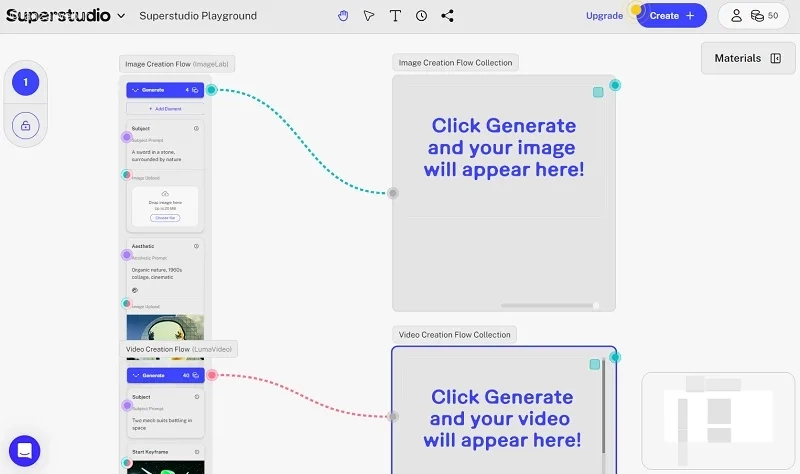Expand the Superstudio logo dropdown
800x474 pixels.
coord(121,16)
